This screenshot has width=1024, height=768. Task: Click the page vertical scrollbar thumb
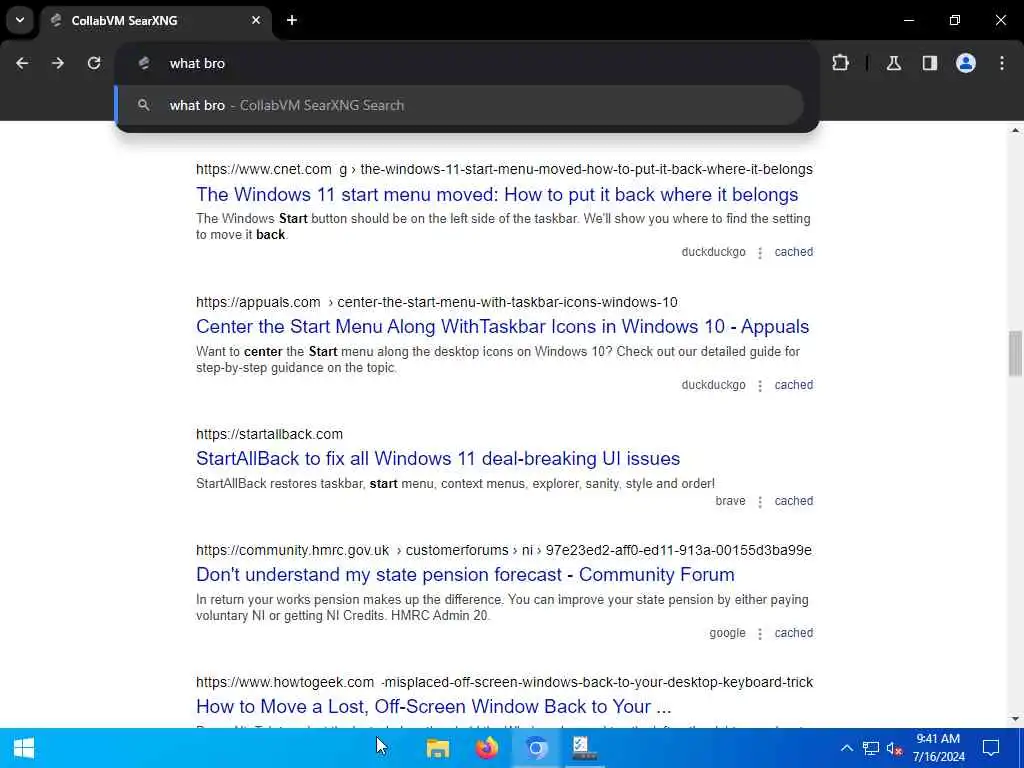(x=1015, y=354)
